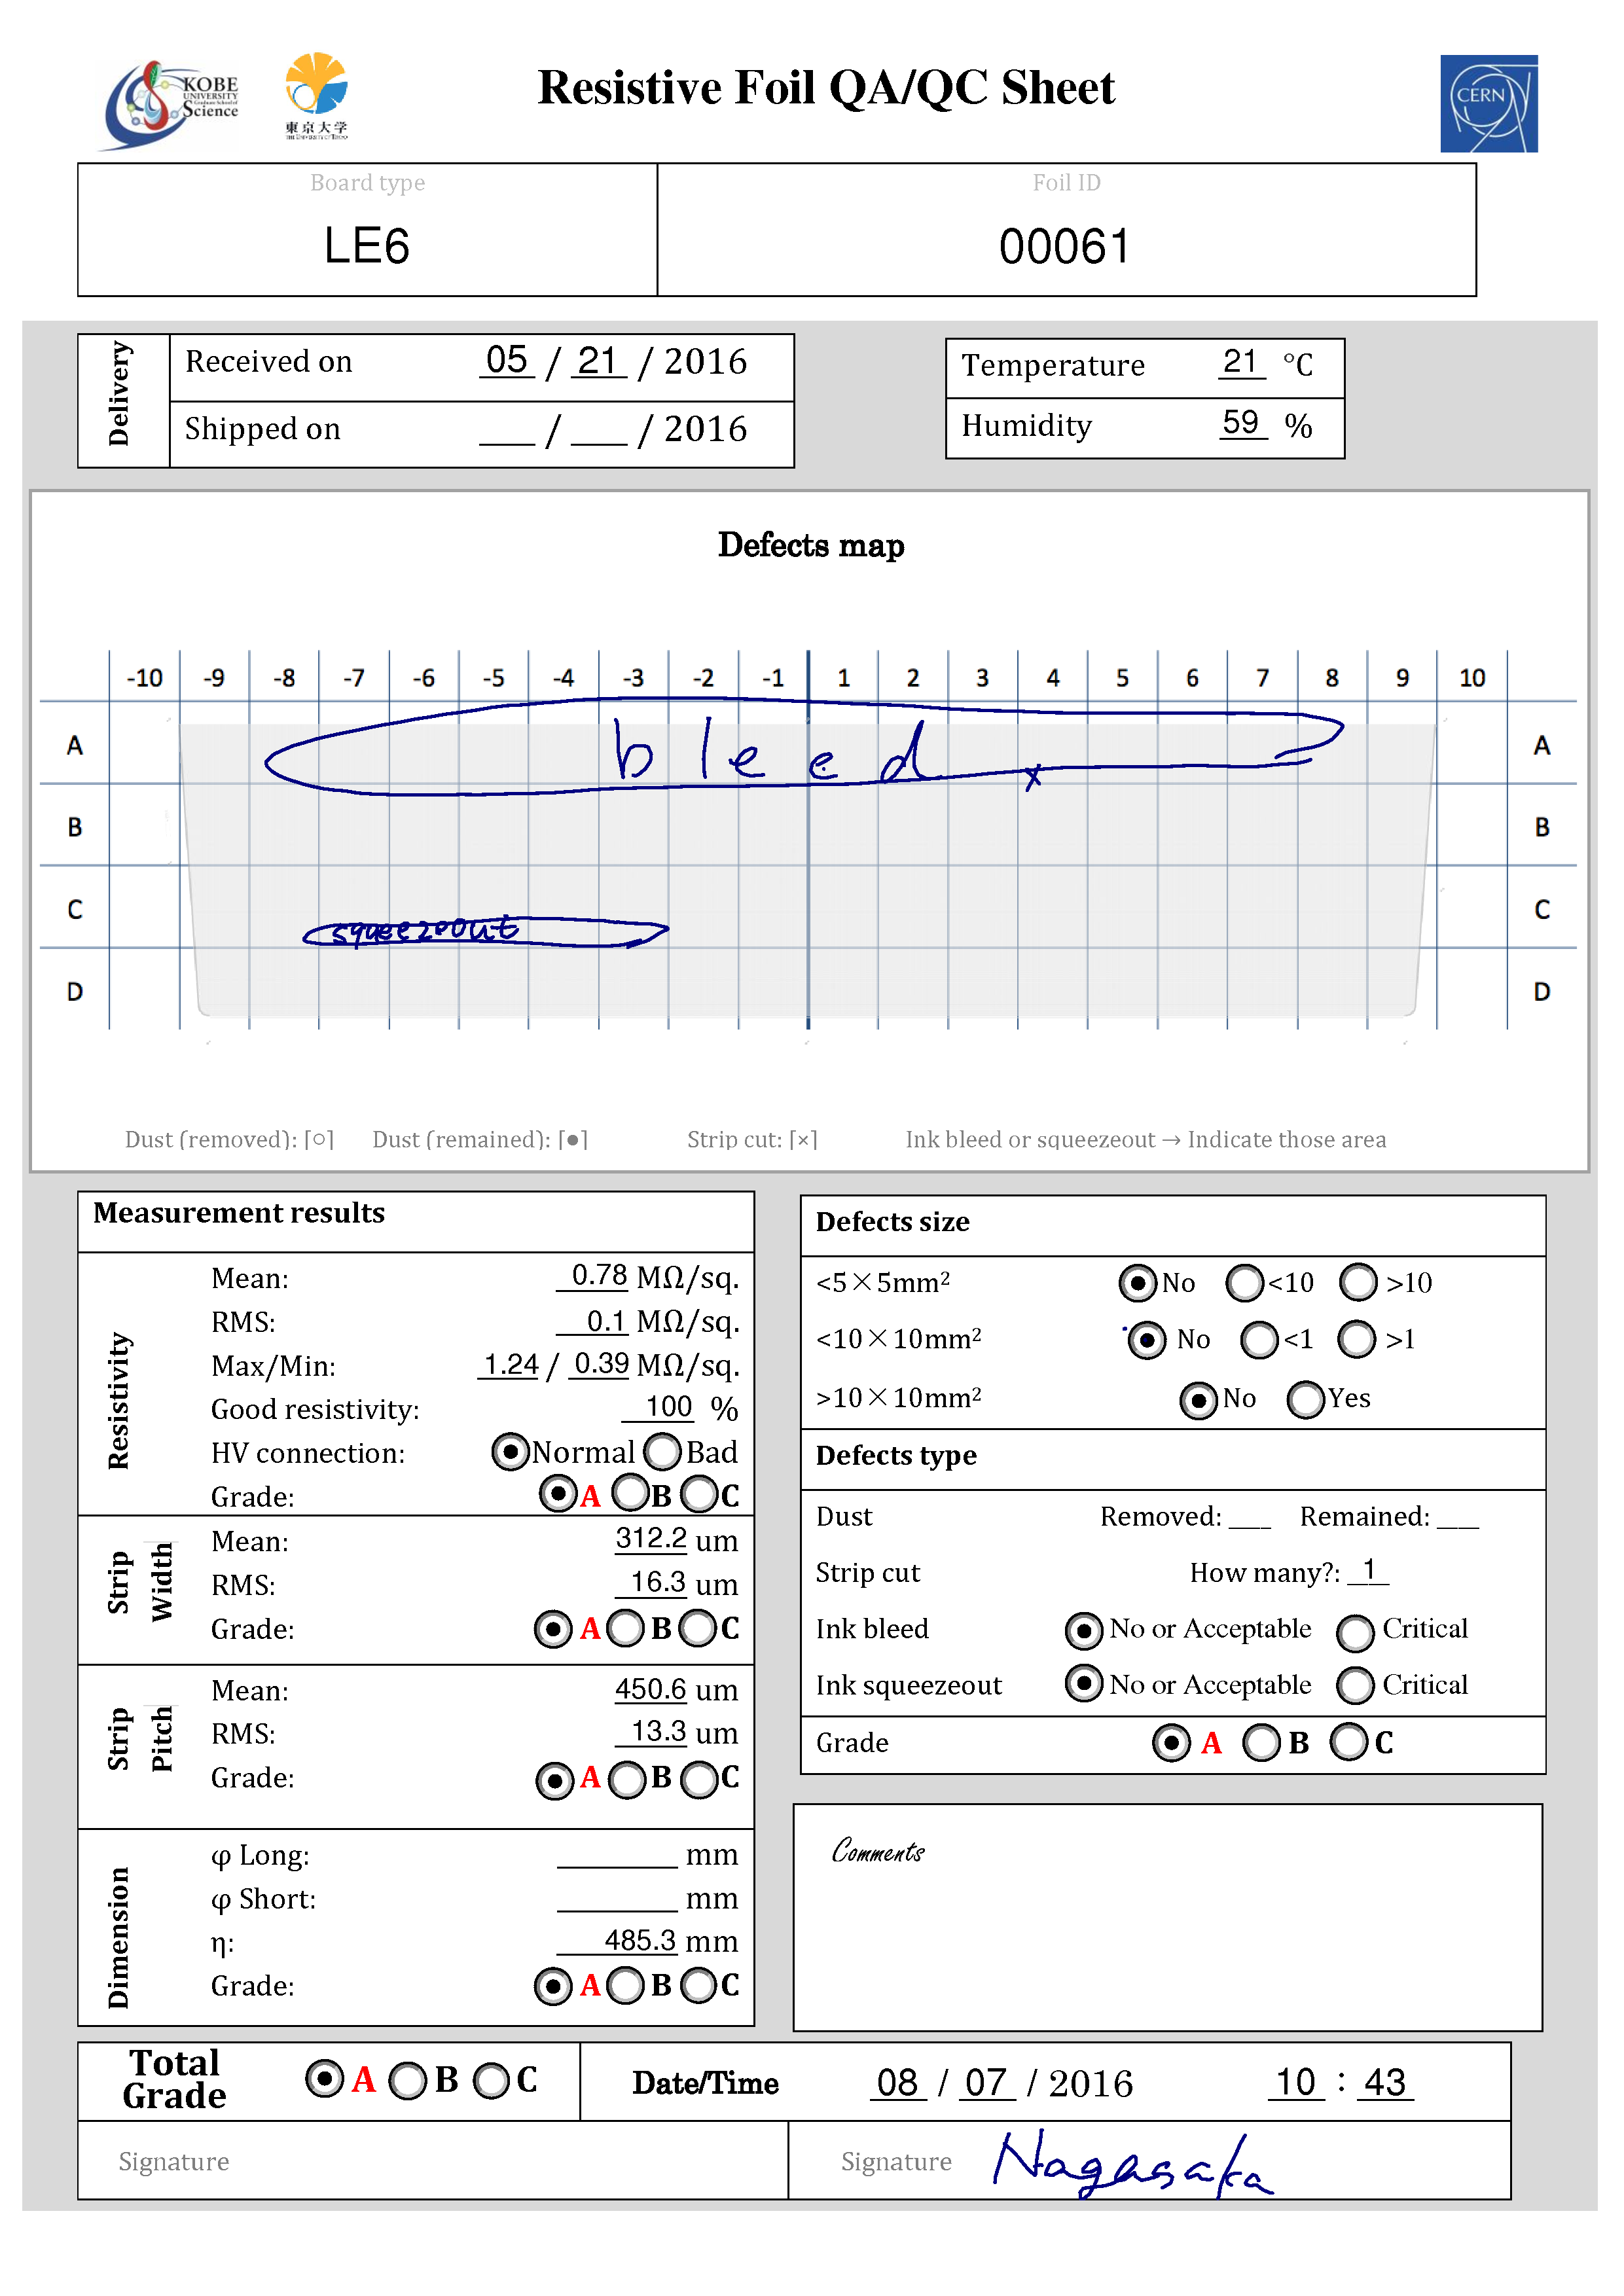
Task: Choose <10 for <5×5mm² defects
Action: [1245, 1283]
